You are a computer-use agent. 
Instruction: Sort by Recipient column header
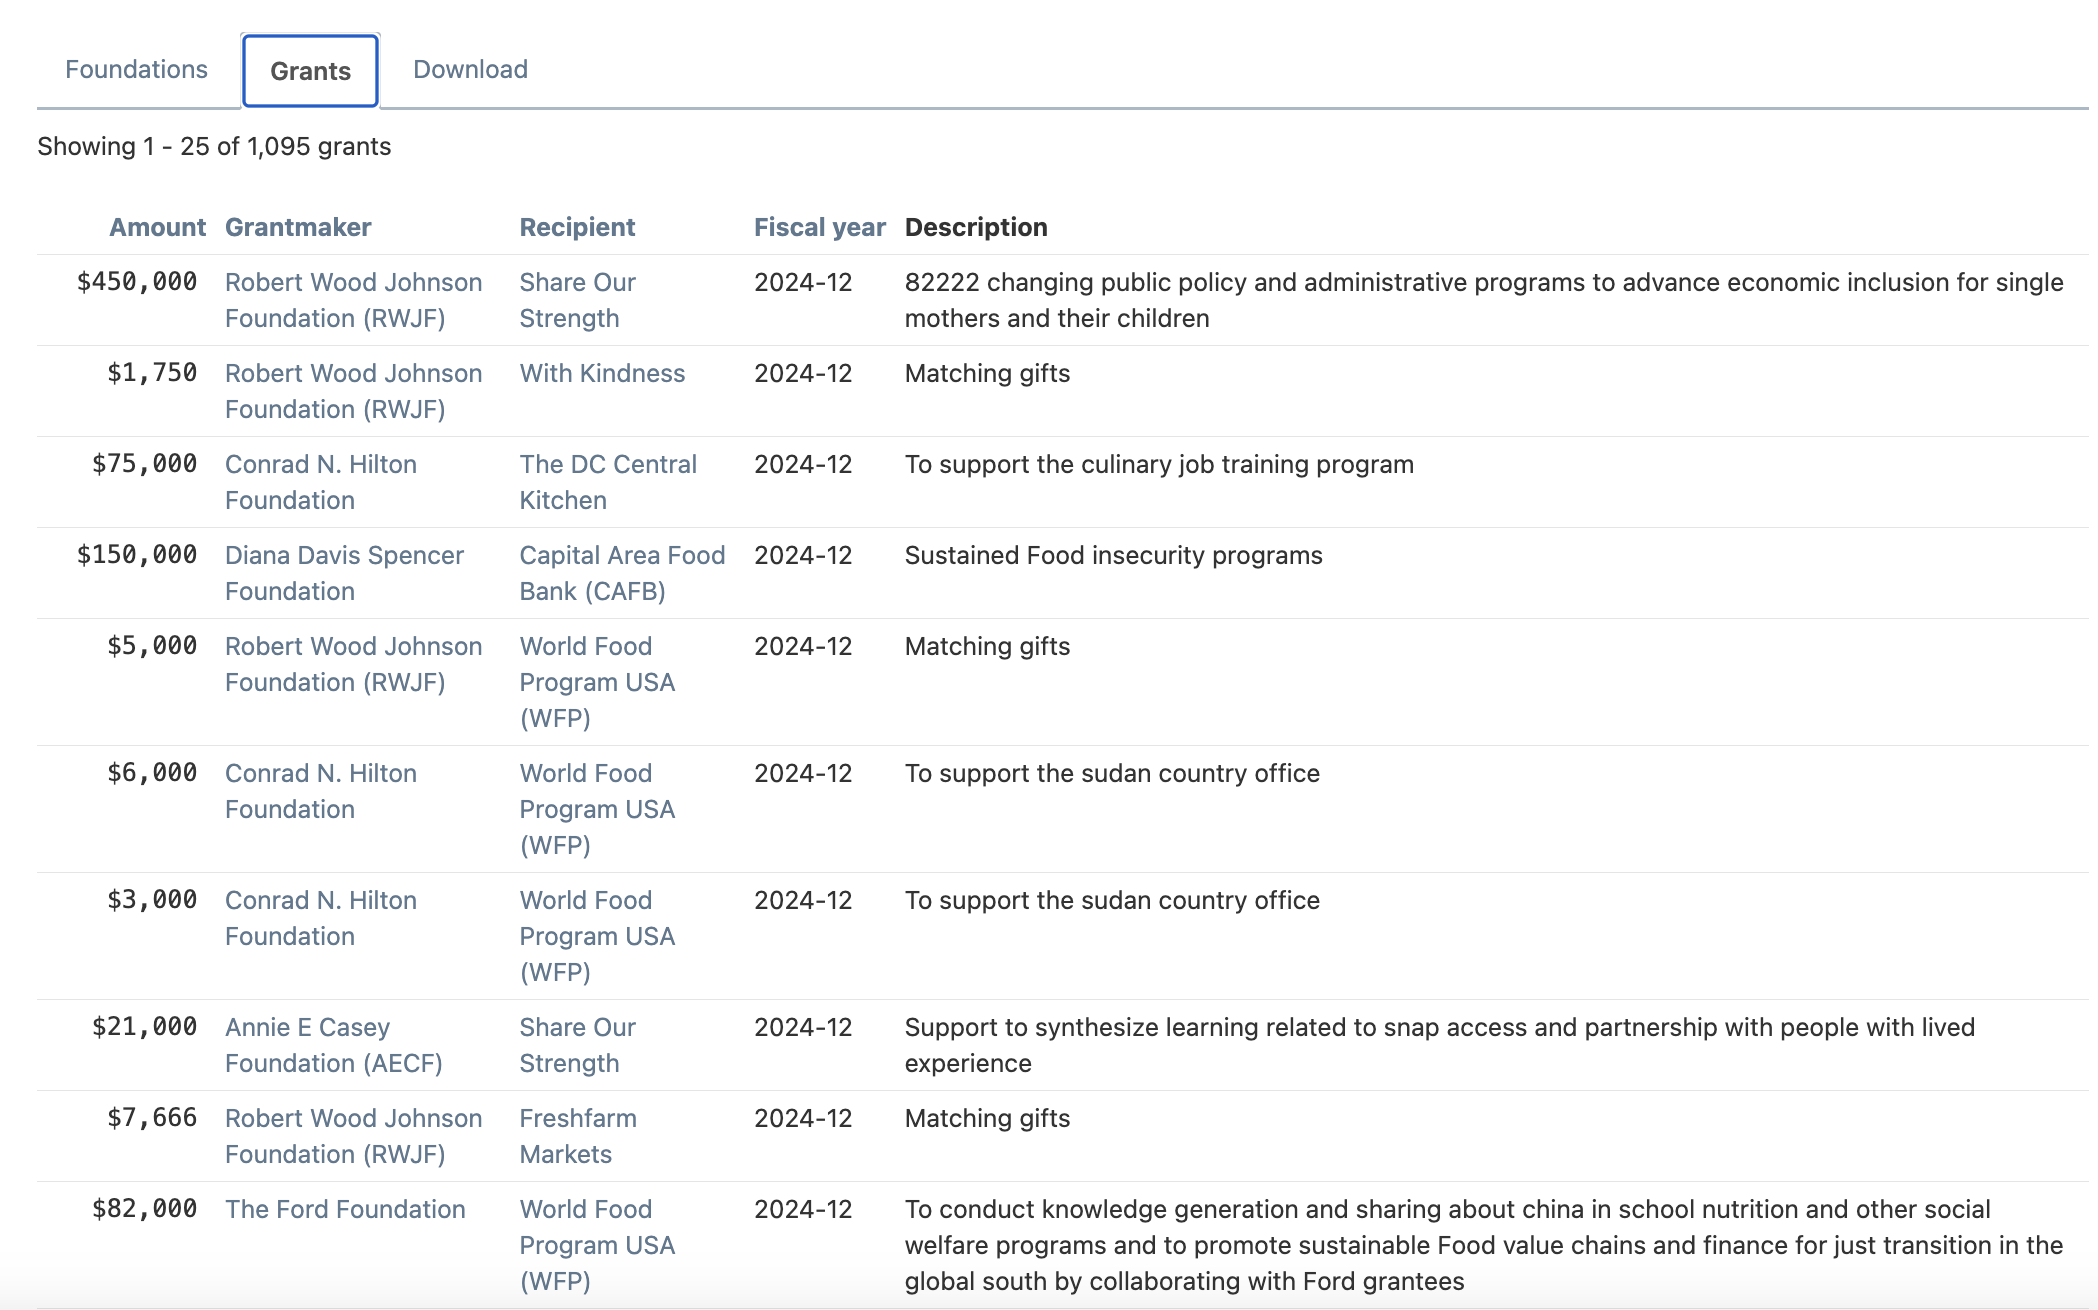(x=577, y=227)
